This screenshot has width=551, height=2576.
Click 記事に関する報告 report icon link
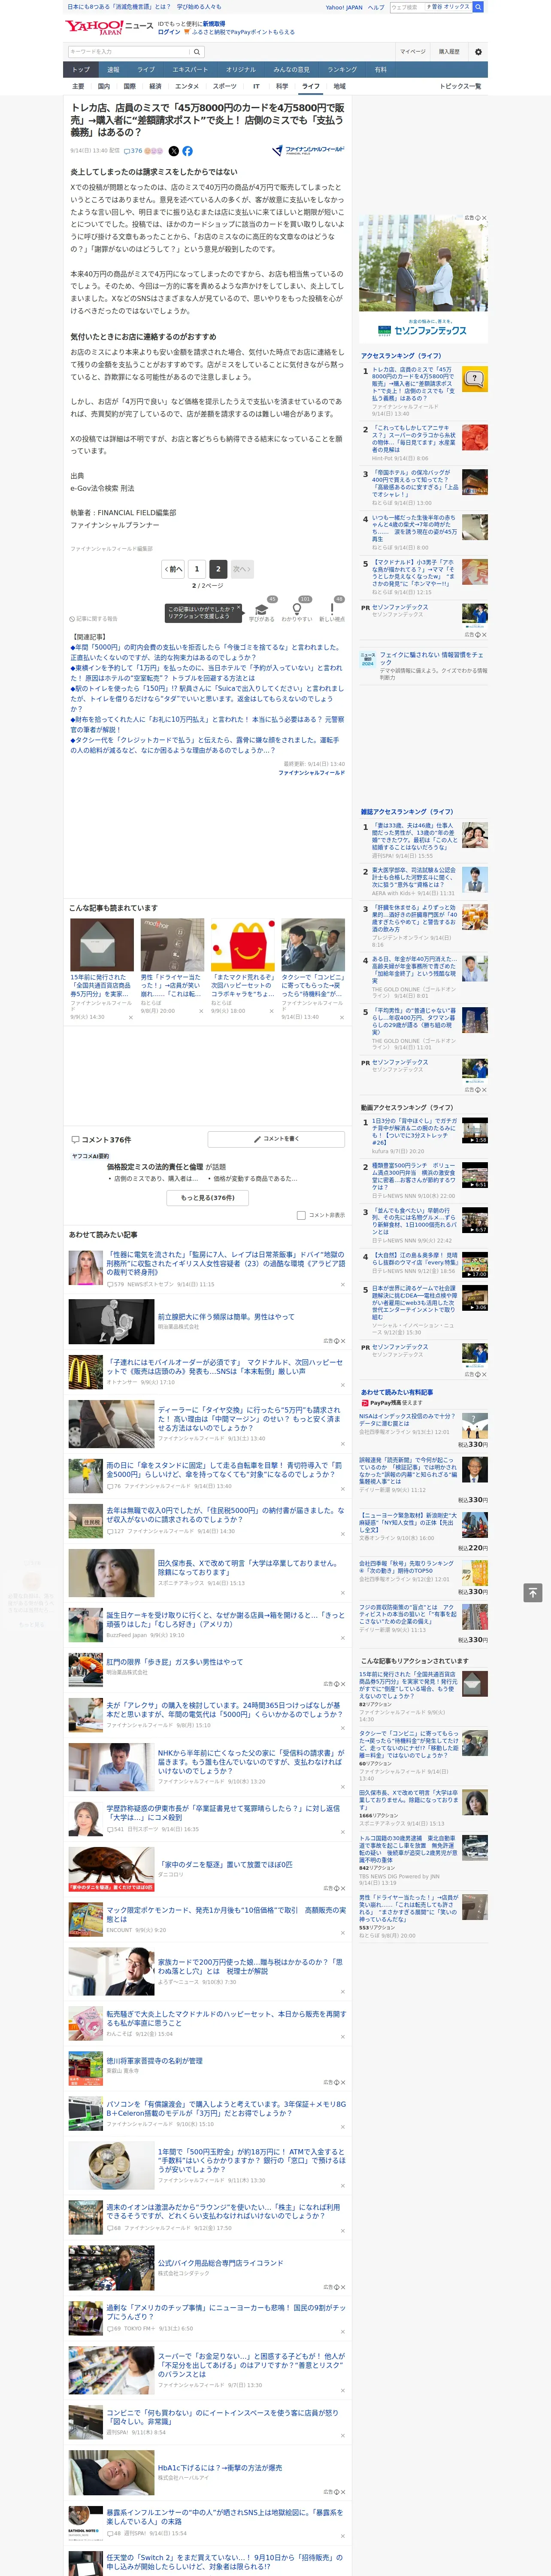[93, 619]
